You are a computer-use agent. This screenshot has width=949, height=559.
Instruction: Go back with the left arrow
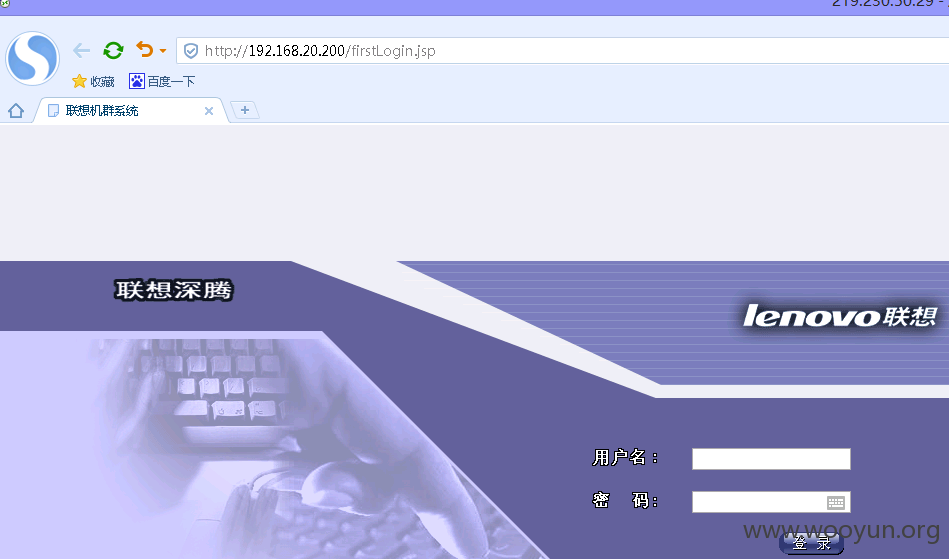(x=82, y=50)
